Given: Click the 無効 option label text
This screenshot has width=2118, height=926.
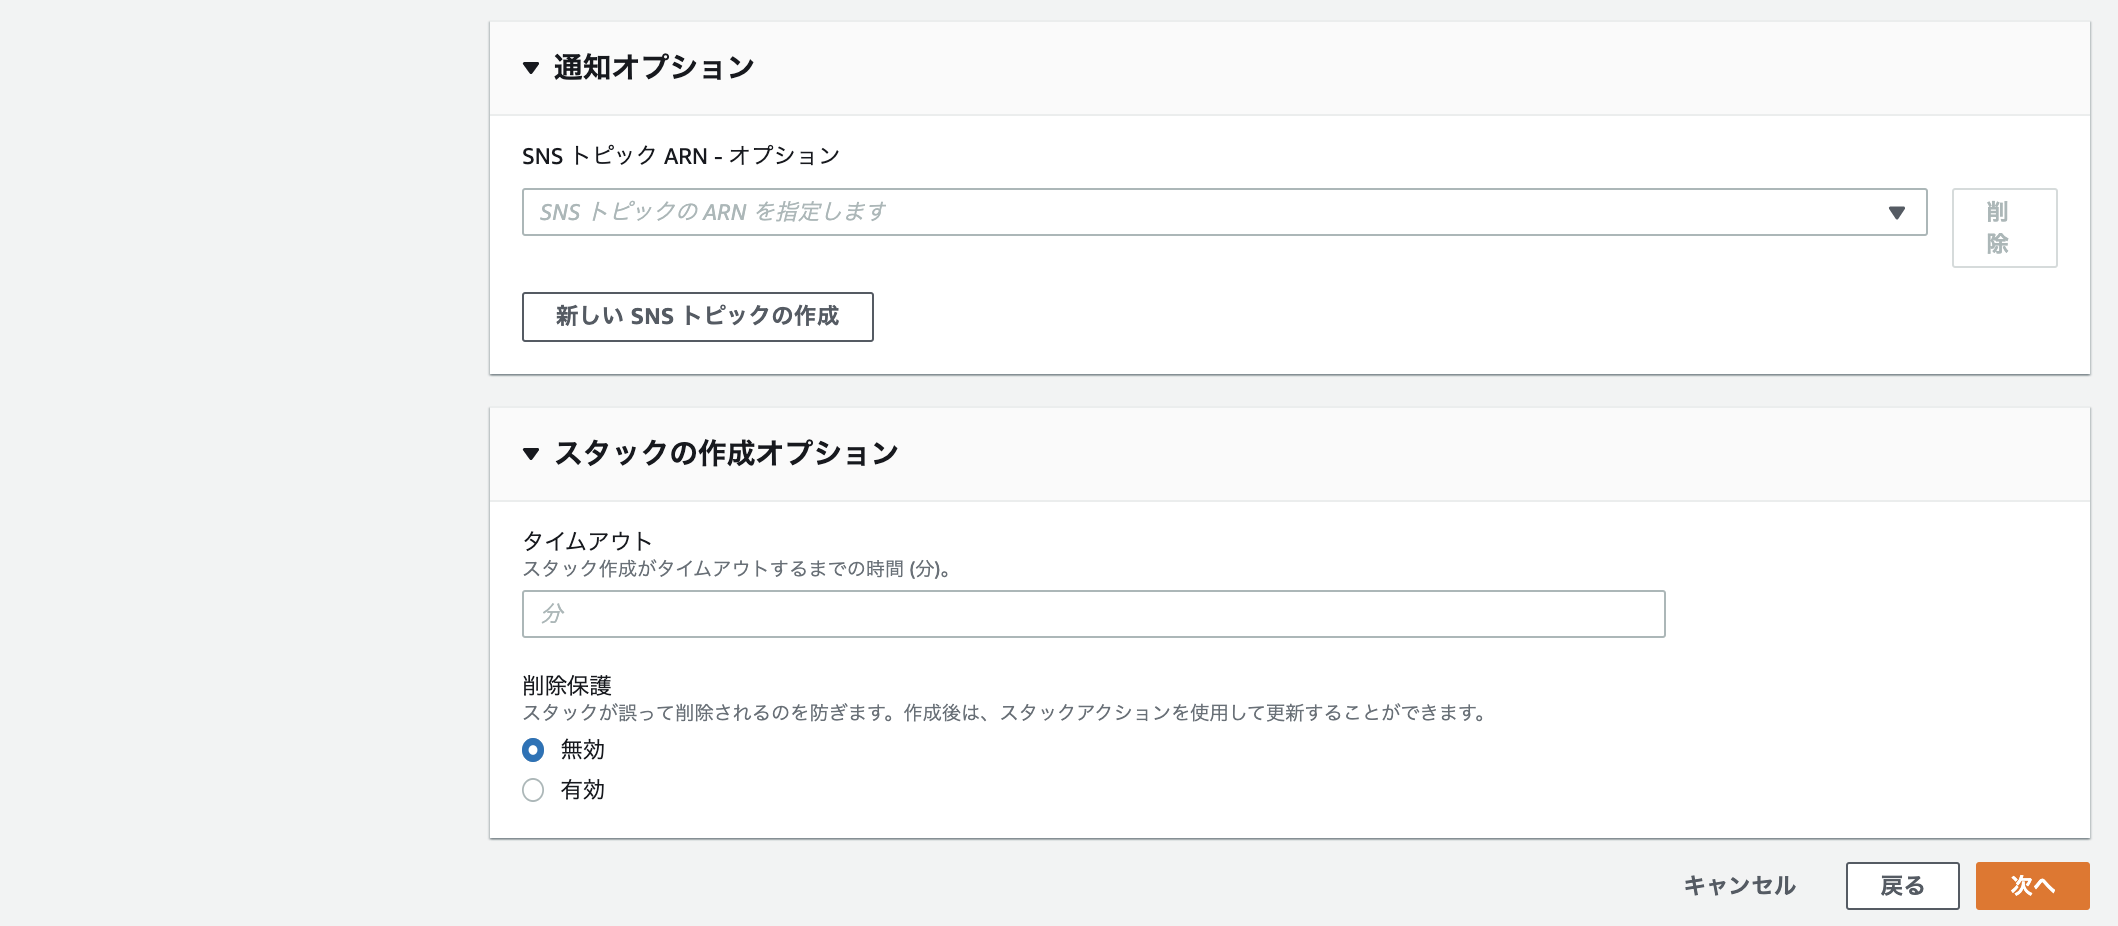Looking at the screenshot, I should [582, 750].
